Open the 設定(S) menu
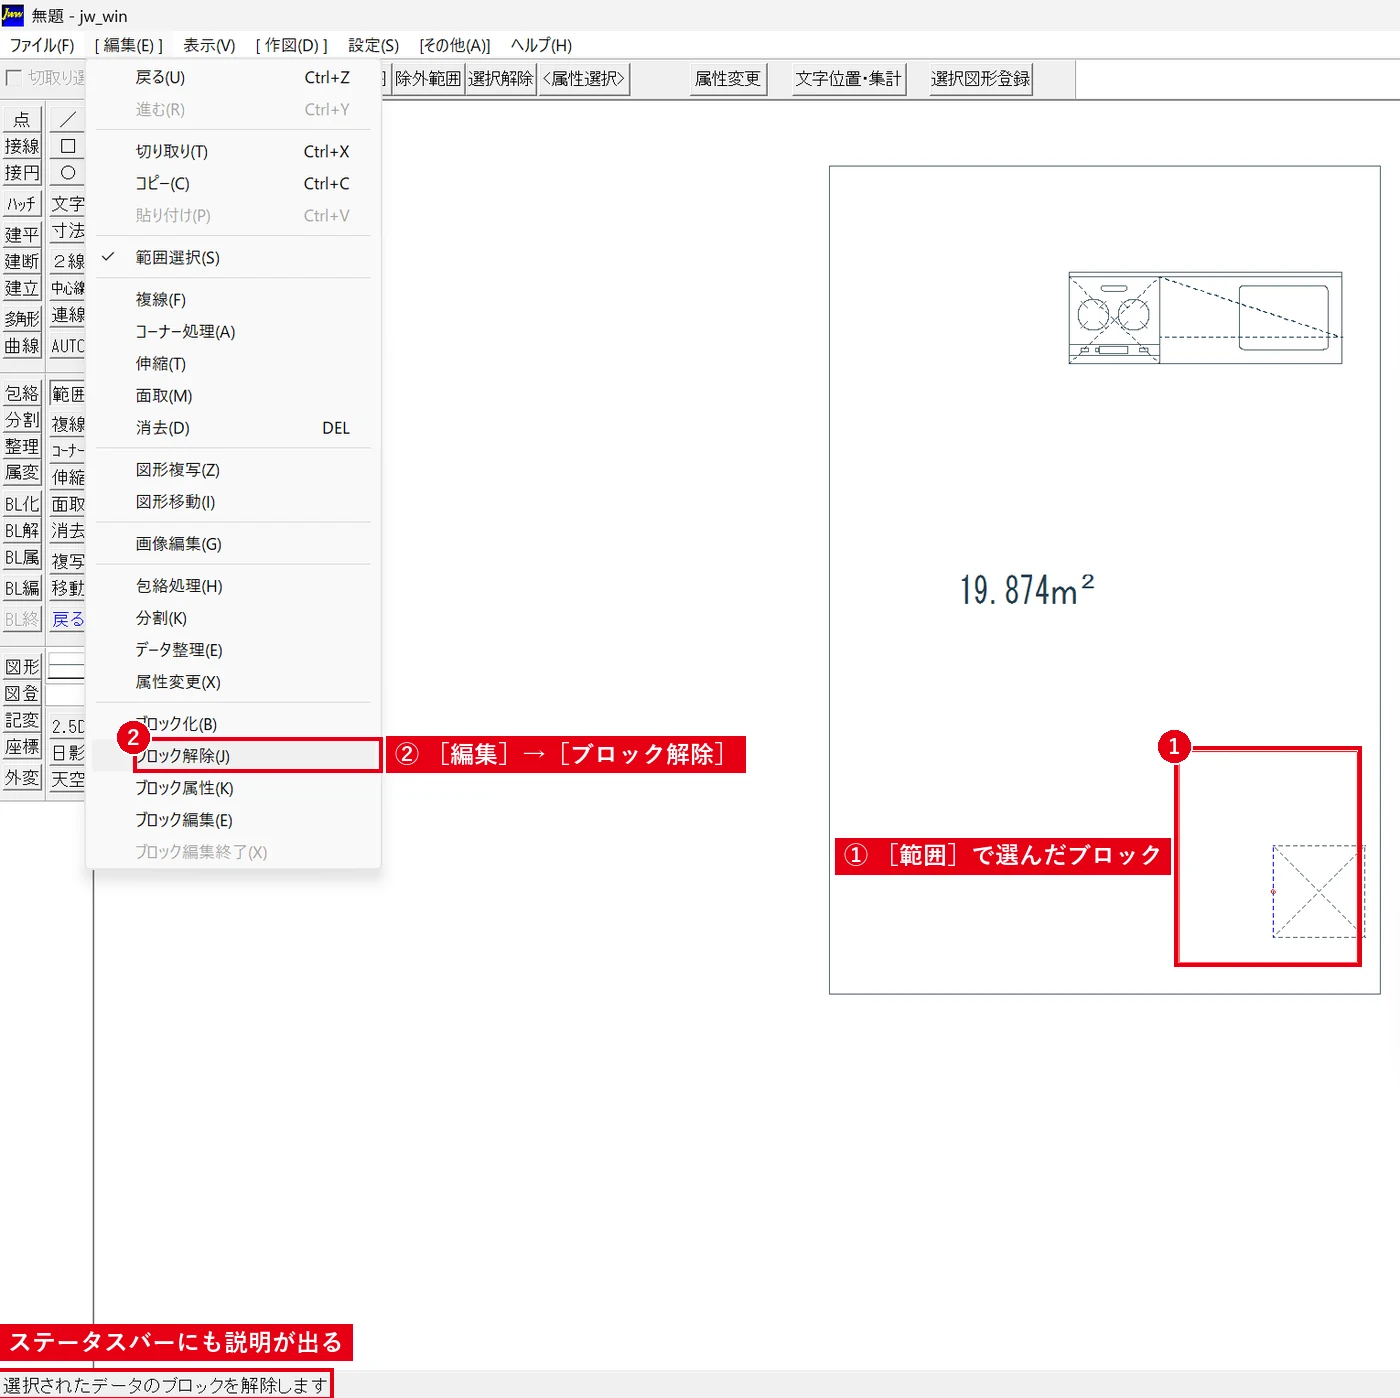 (373, 45)
